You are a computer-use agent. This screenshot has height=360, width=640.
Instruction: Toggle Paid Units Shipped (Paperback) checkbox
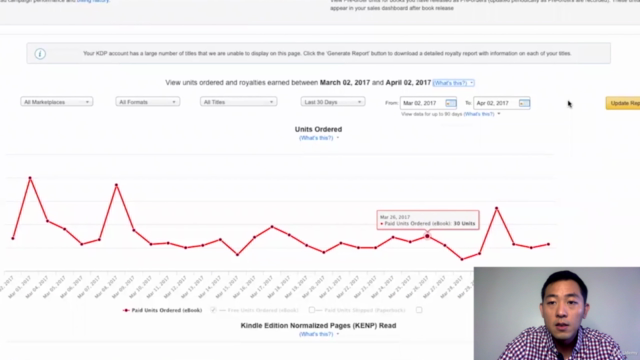(x=312, y=310)
